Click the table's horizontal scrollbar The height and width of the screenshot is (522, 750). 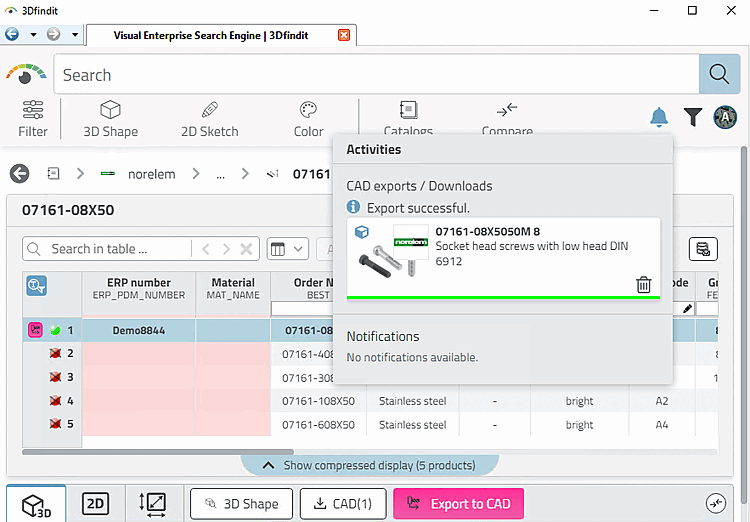[158, 452]
